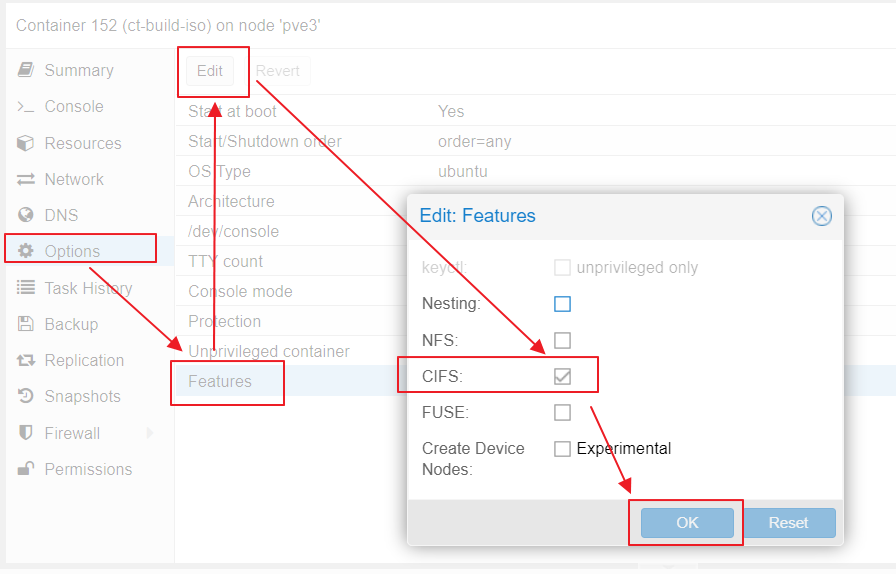
Task: Click the Permissions unlock icon
Action: [26, 469]
